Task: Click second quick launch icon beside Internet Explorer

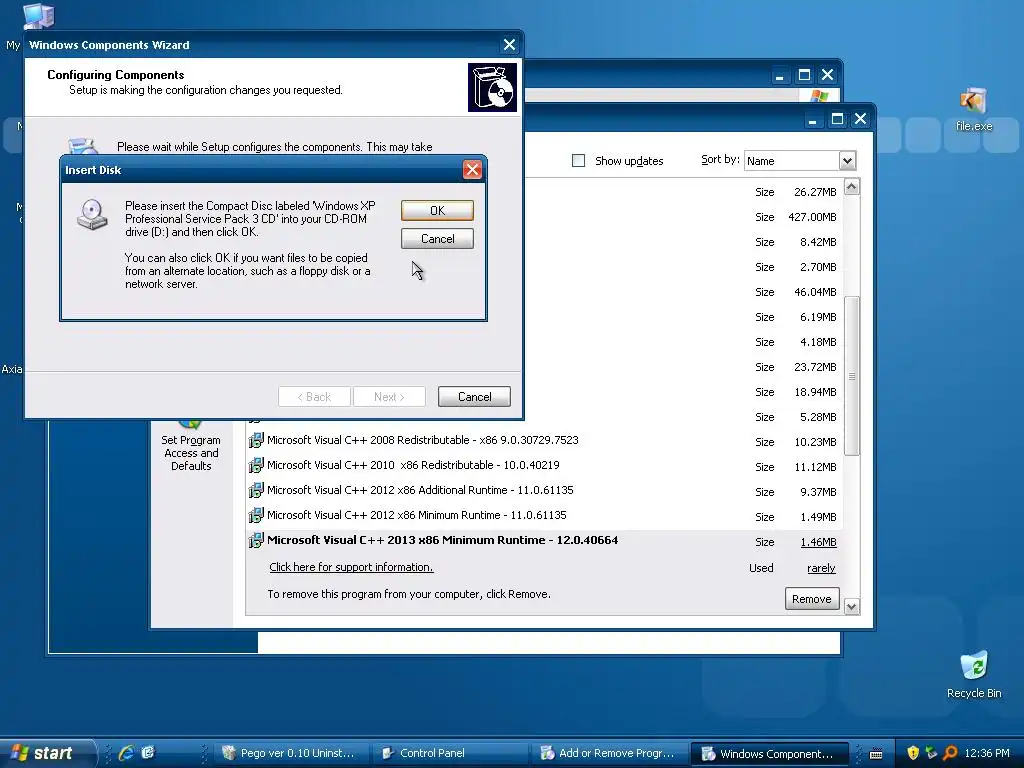Action: (x=148, y=753)
